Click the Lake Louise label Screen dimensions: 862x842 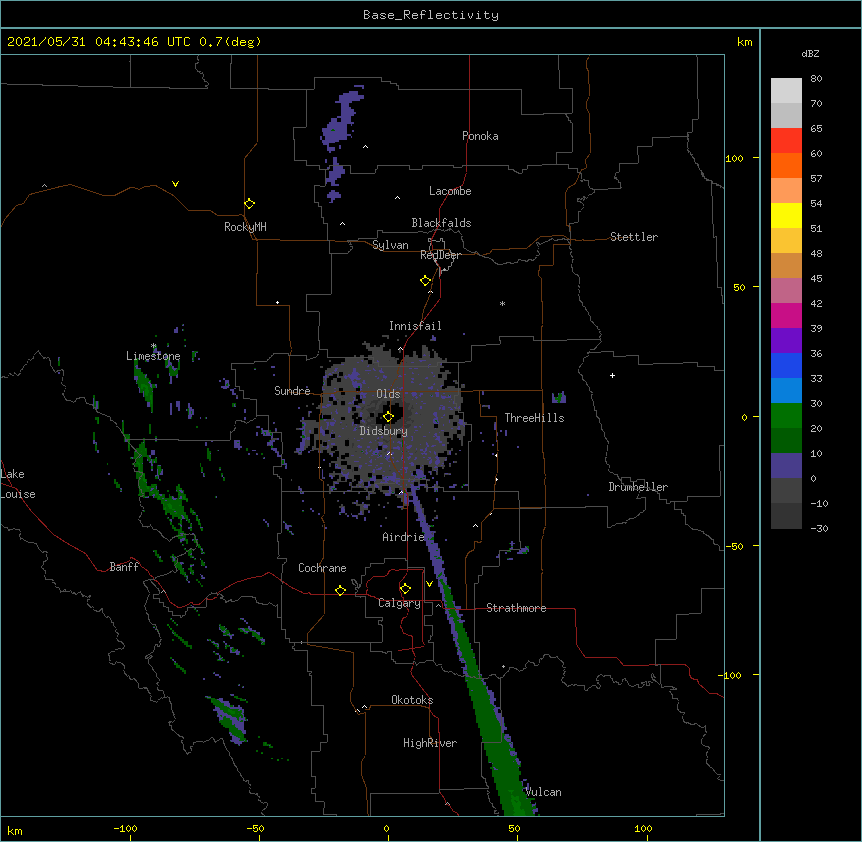pos(16,484)
